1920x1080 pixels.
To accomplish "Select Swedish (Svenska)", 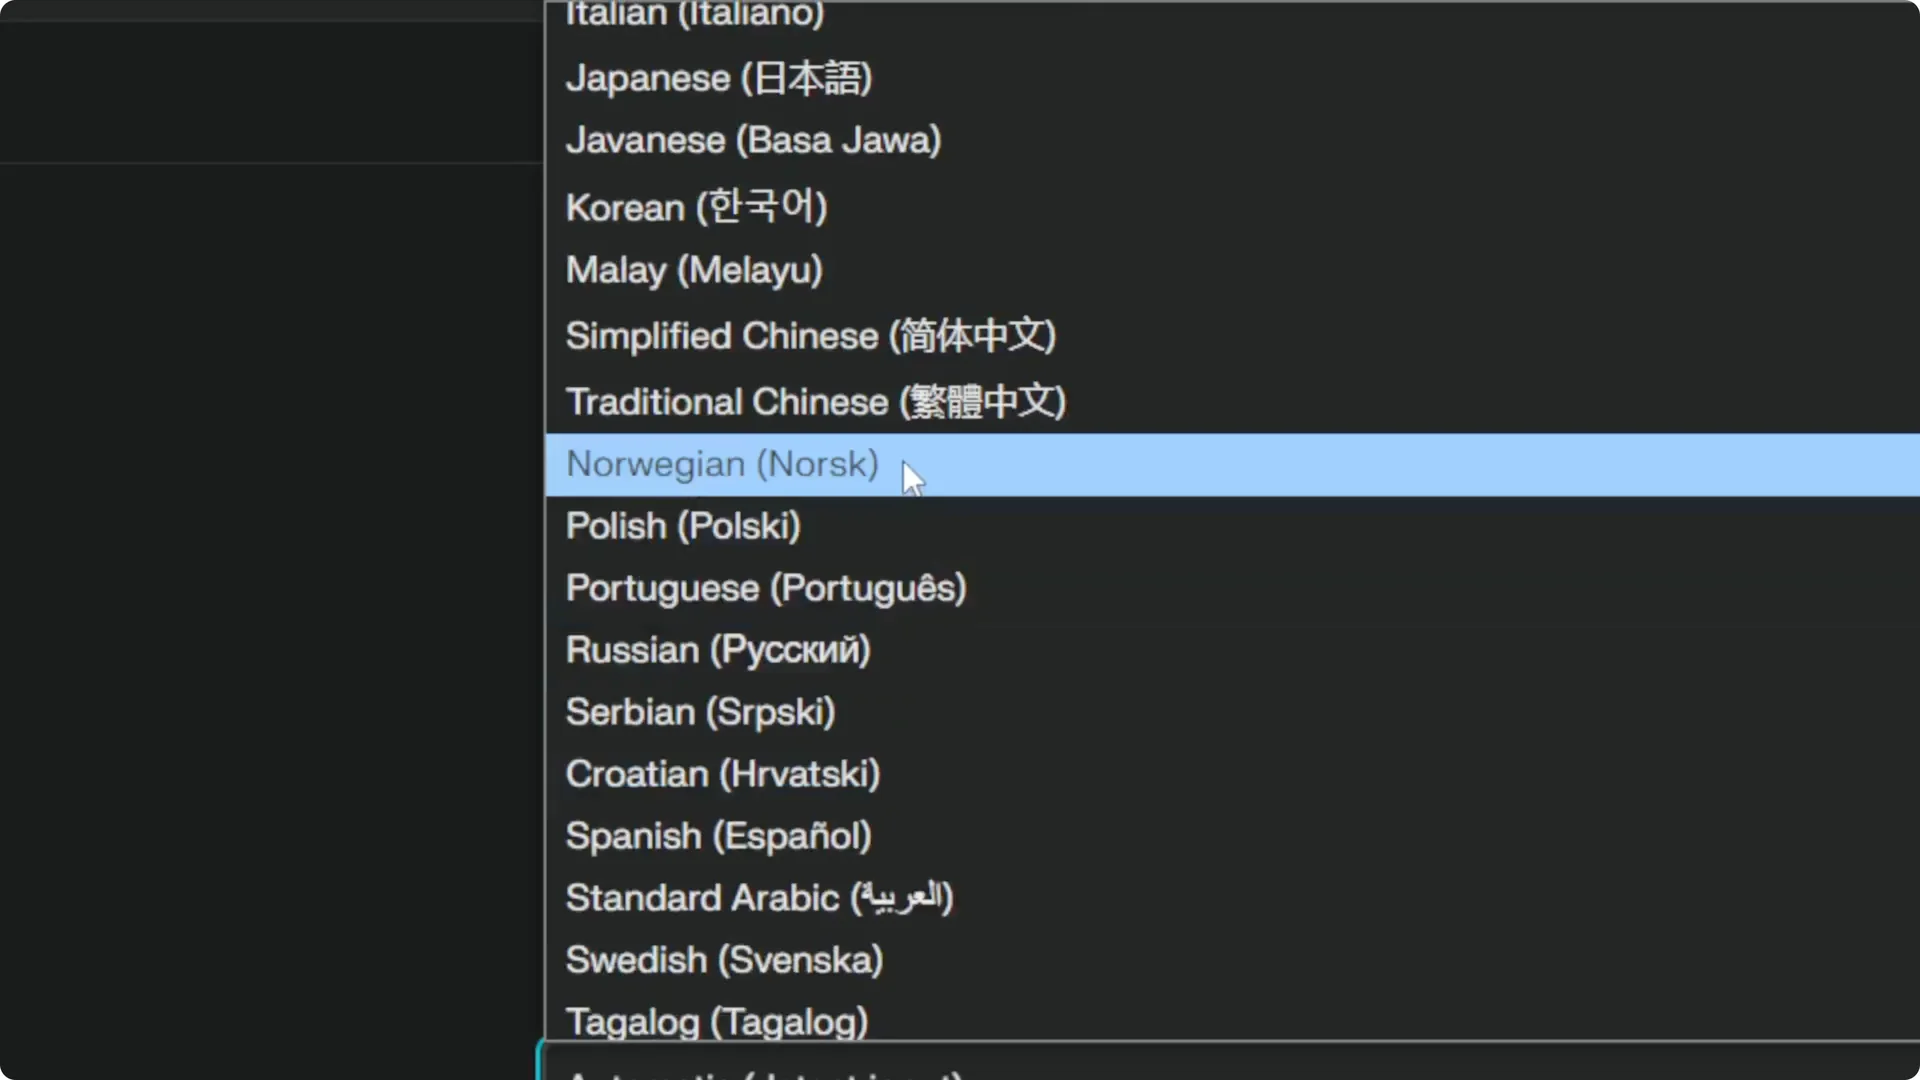I will point(724,959).
